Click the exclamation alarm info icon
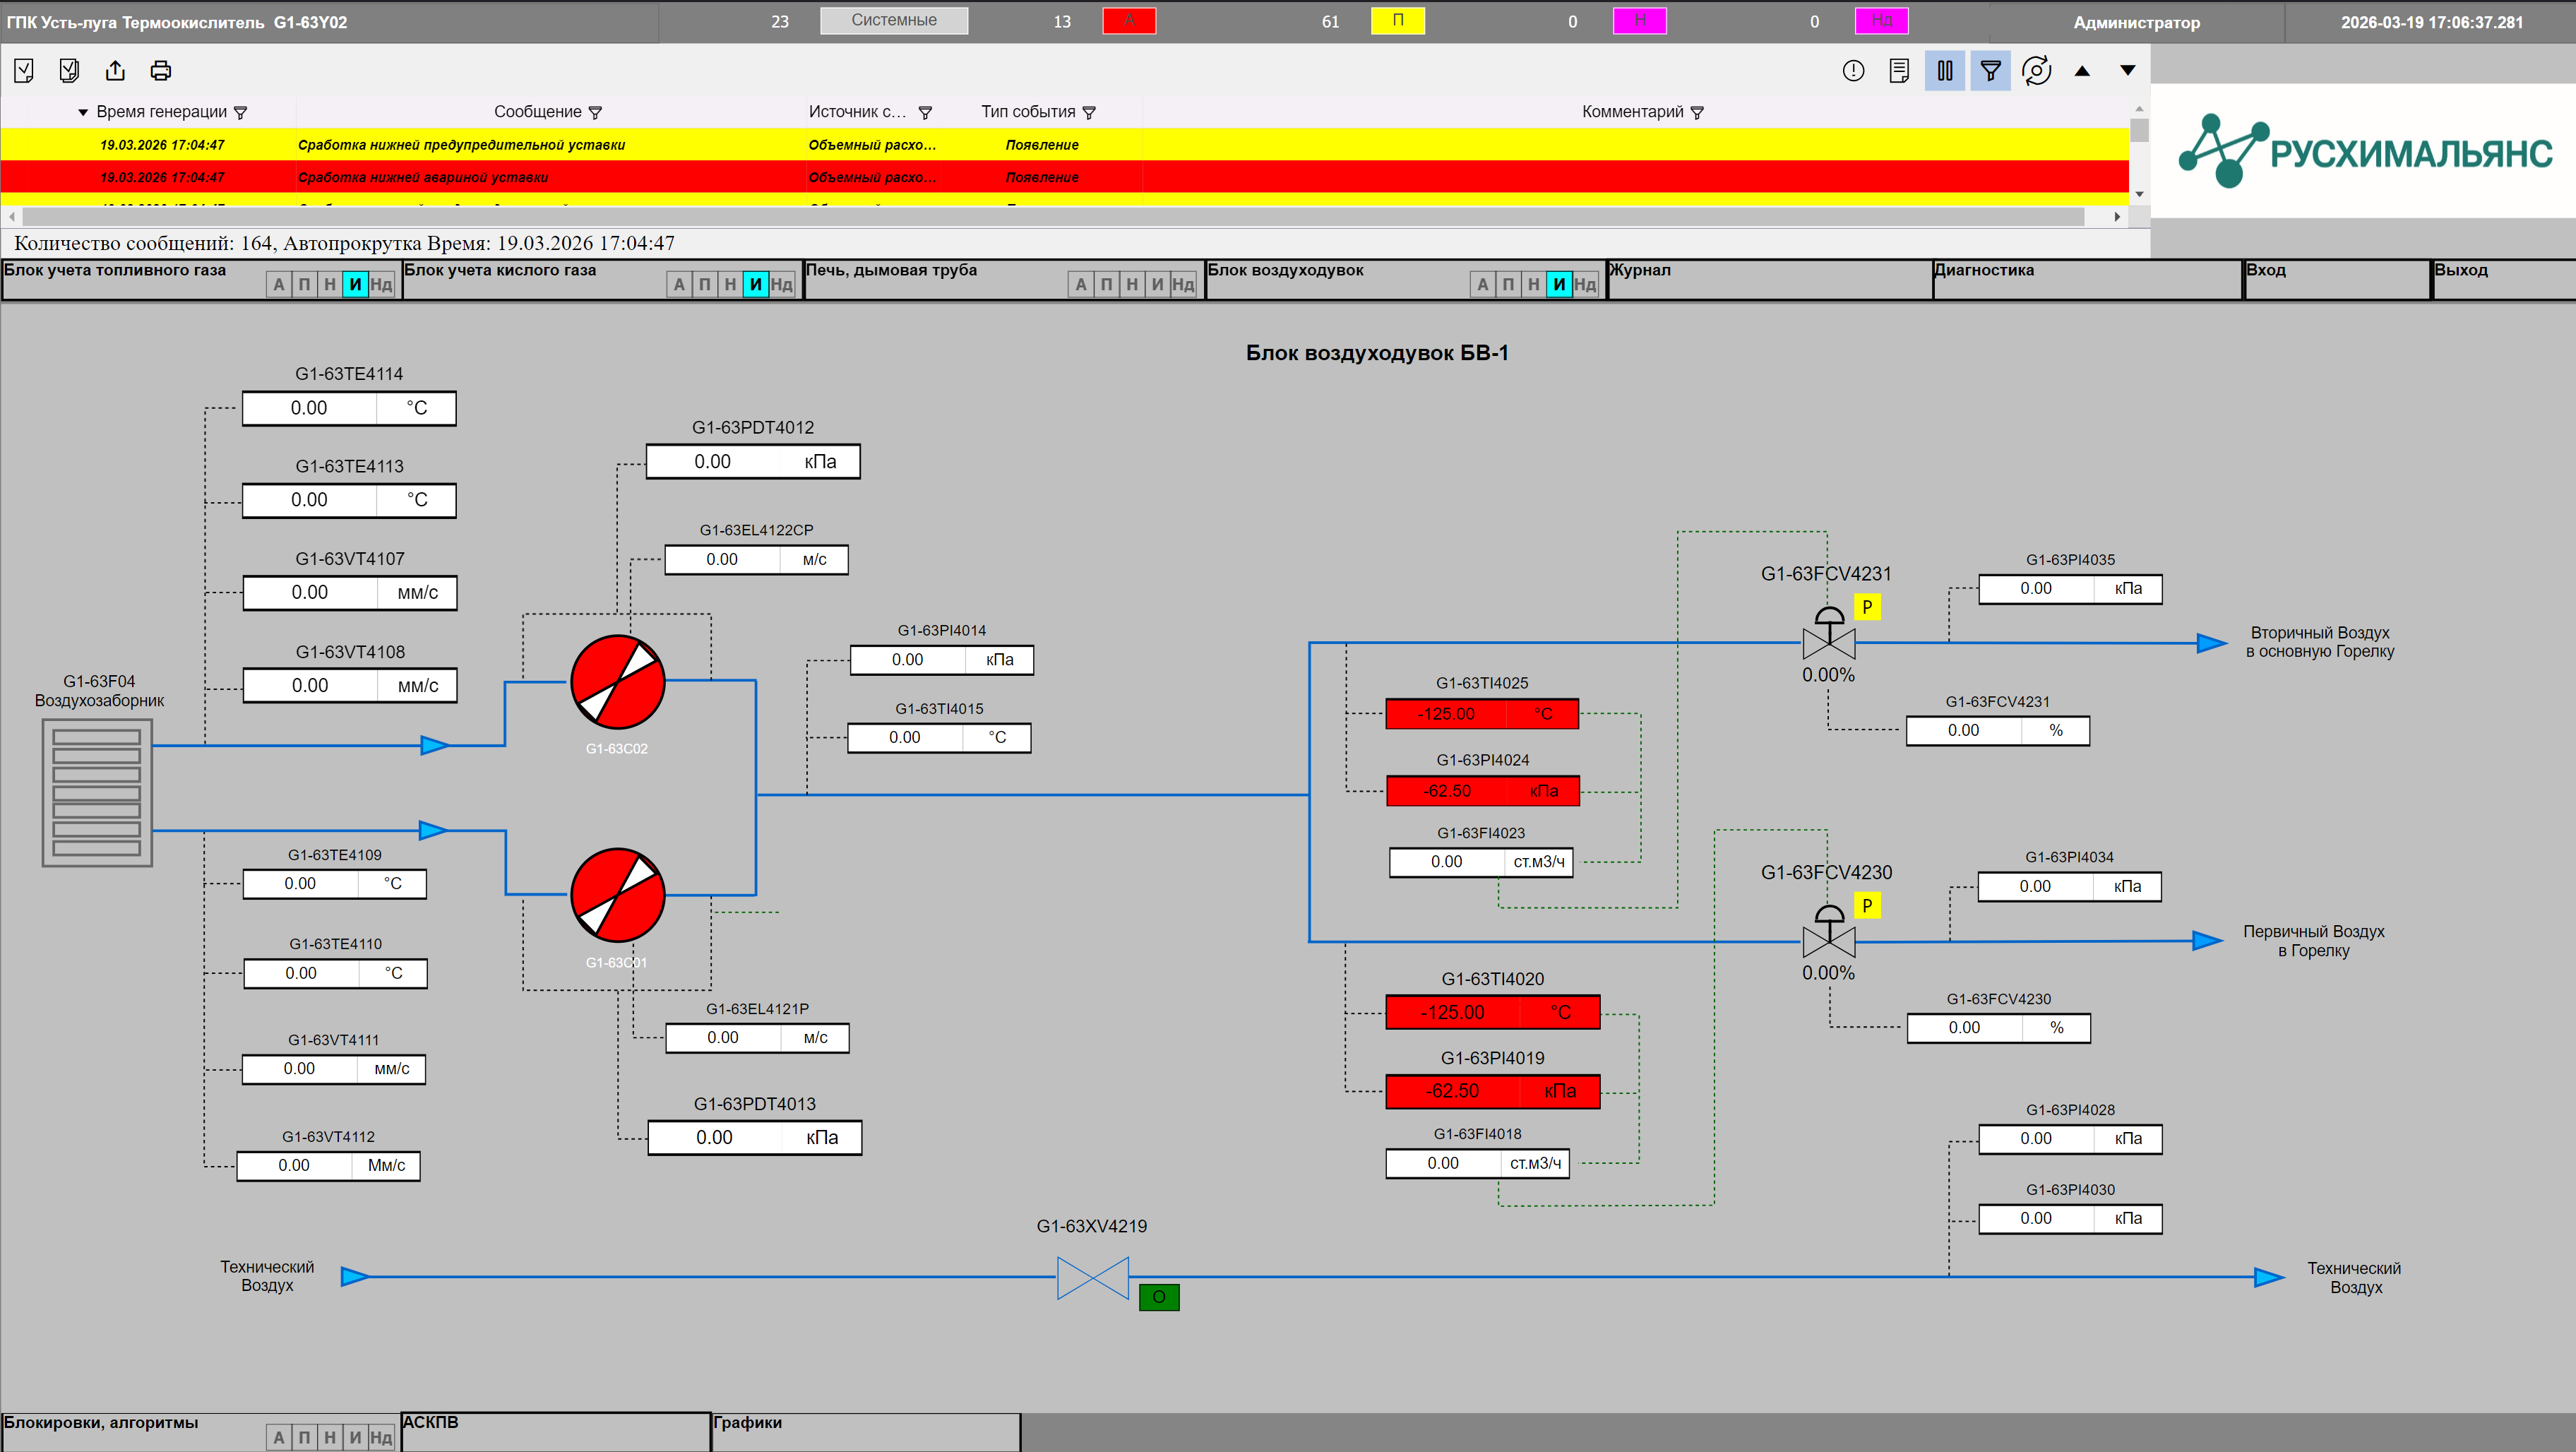Image resolution: width=2576 pixels, height=1452 pixels. (x=1853, y=70)
